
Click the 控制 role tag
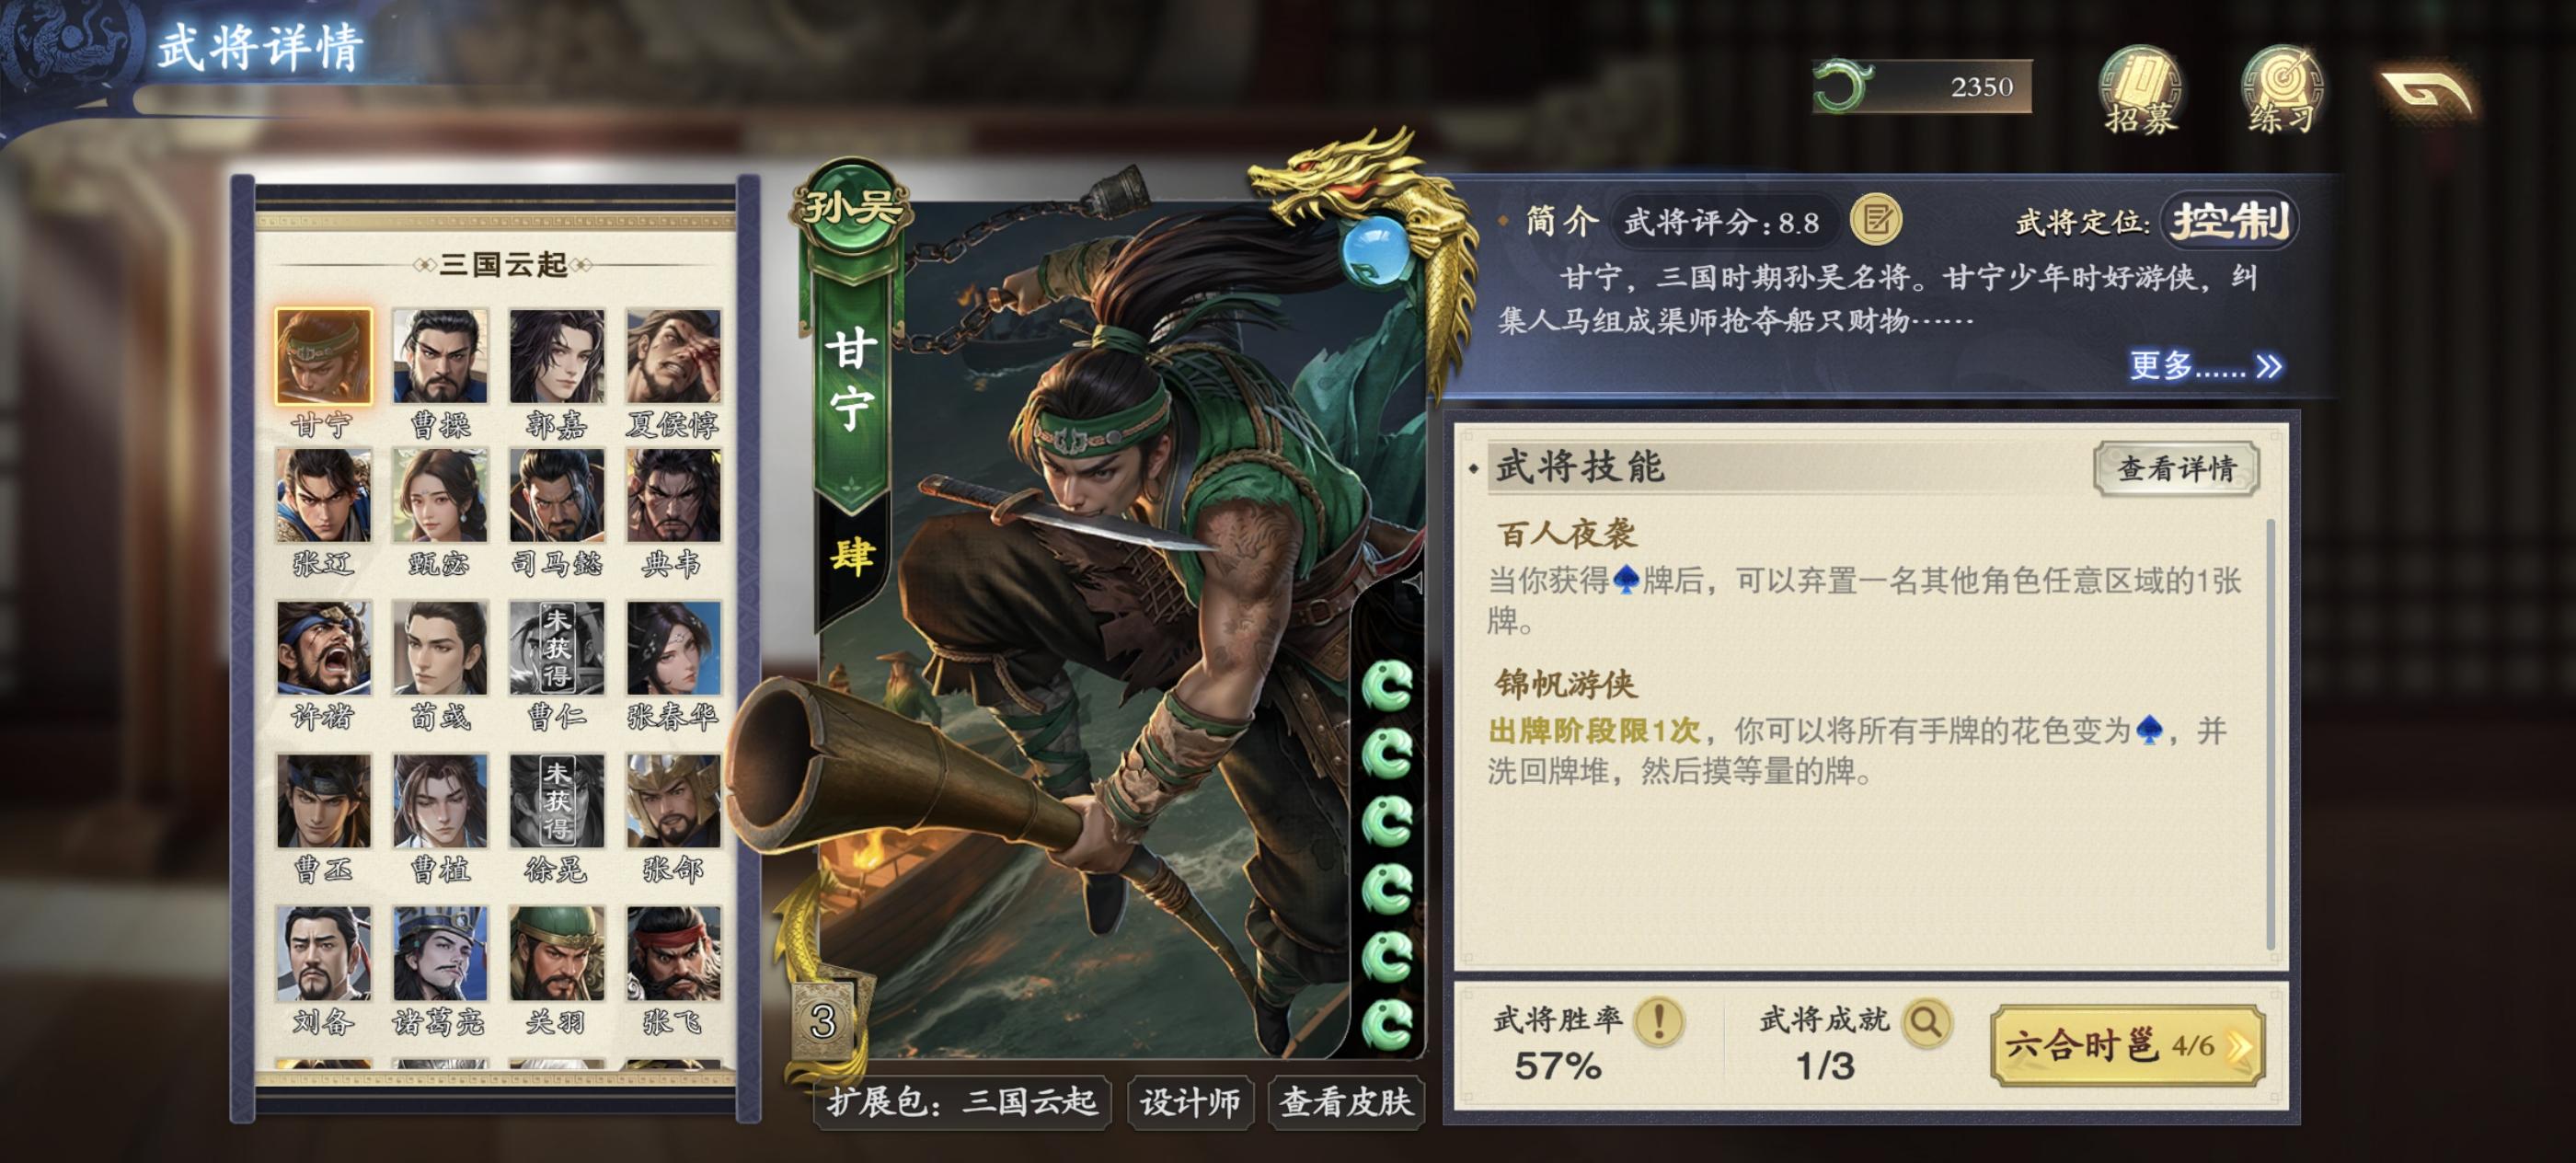click(2230, 221)
